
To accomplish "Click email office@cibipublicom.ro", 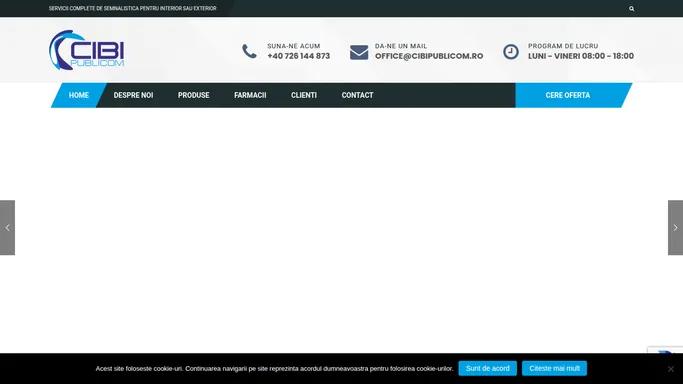I will click(x=429, y=56).
